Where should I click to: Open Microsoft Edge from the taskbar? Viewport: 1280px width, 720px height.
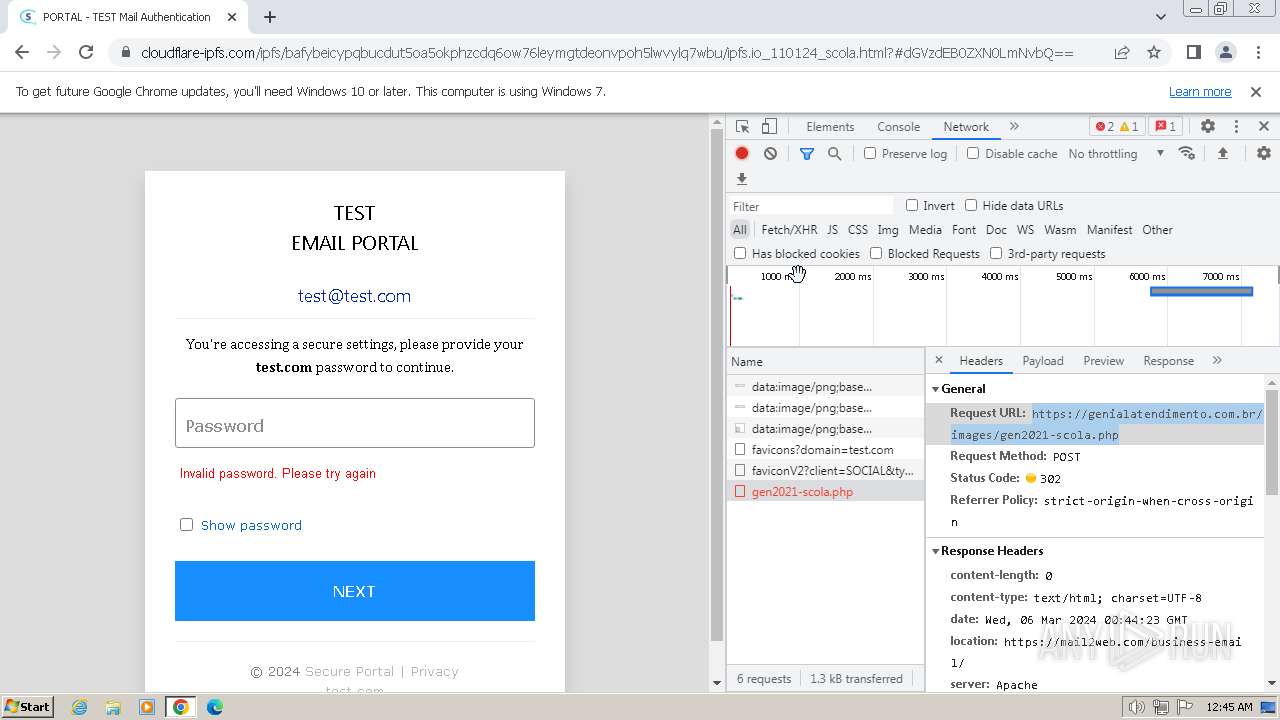(x=214, y=707)
